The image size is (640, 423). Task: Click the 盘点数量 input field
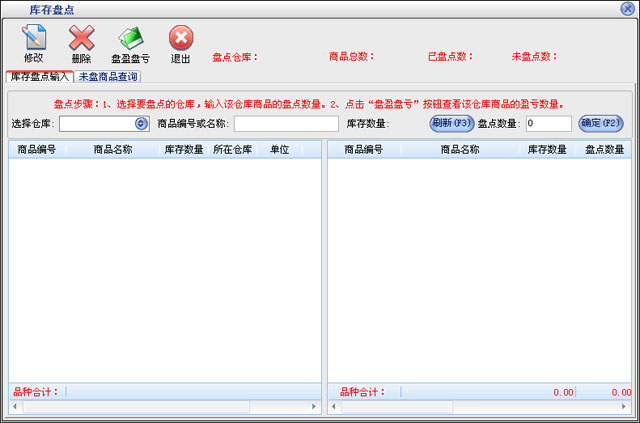pyautogui.click(x=548, y=124)
